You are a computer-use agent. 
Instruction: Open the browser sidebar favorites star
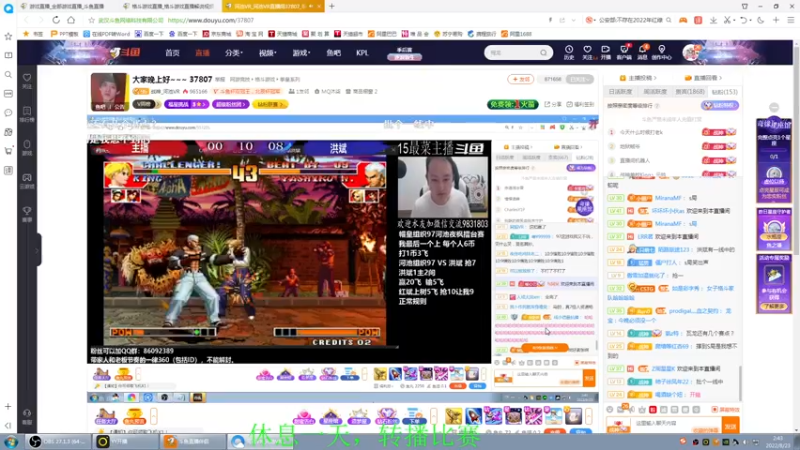(8, 36)
